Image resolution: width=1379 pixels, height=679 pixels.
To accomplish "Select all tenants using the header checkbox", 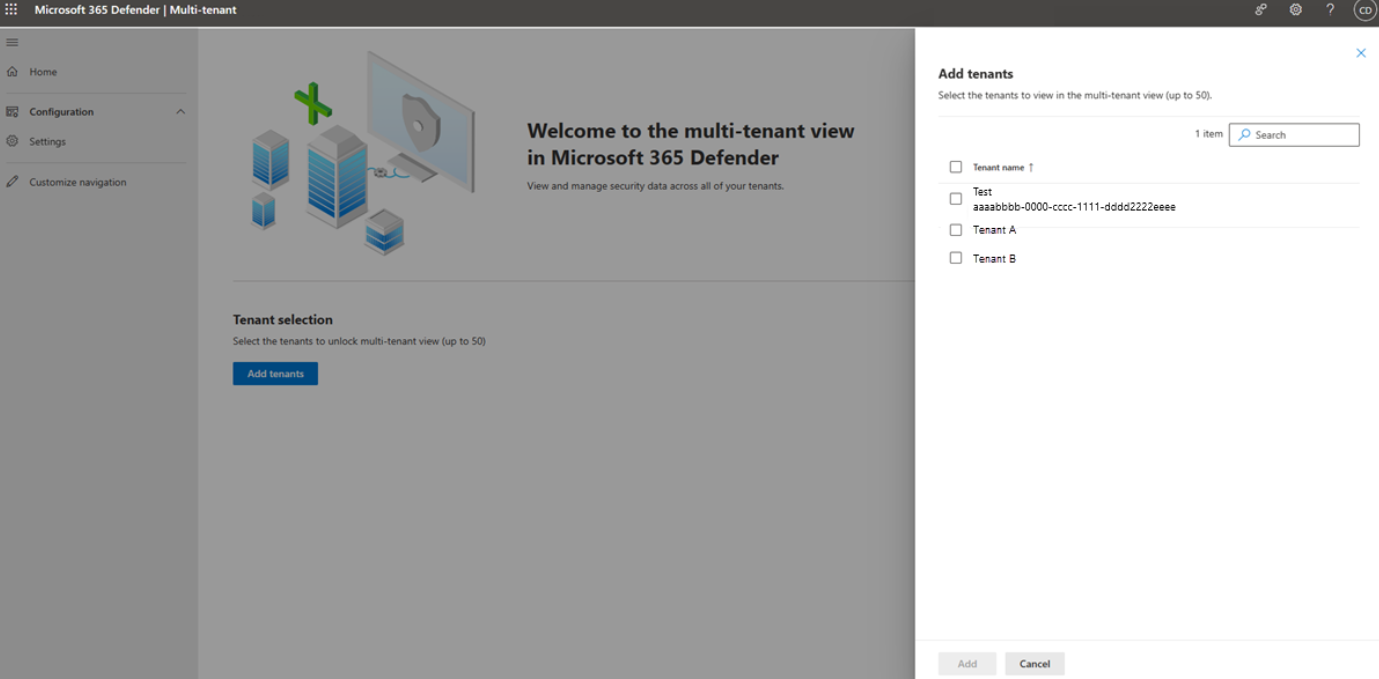I will tap(955, 166).
